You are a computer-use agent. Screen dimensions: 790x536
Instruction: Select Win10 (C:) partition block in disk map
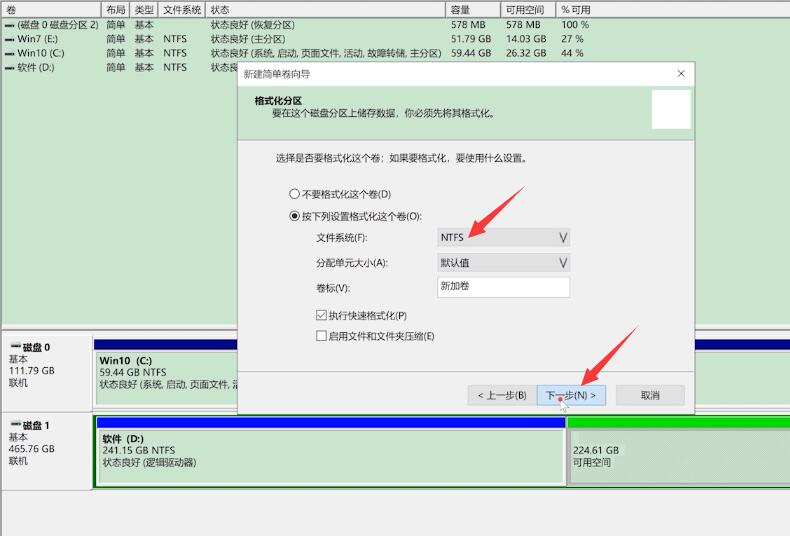tap(166, 377)
